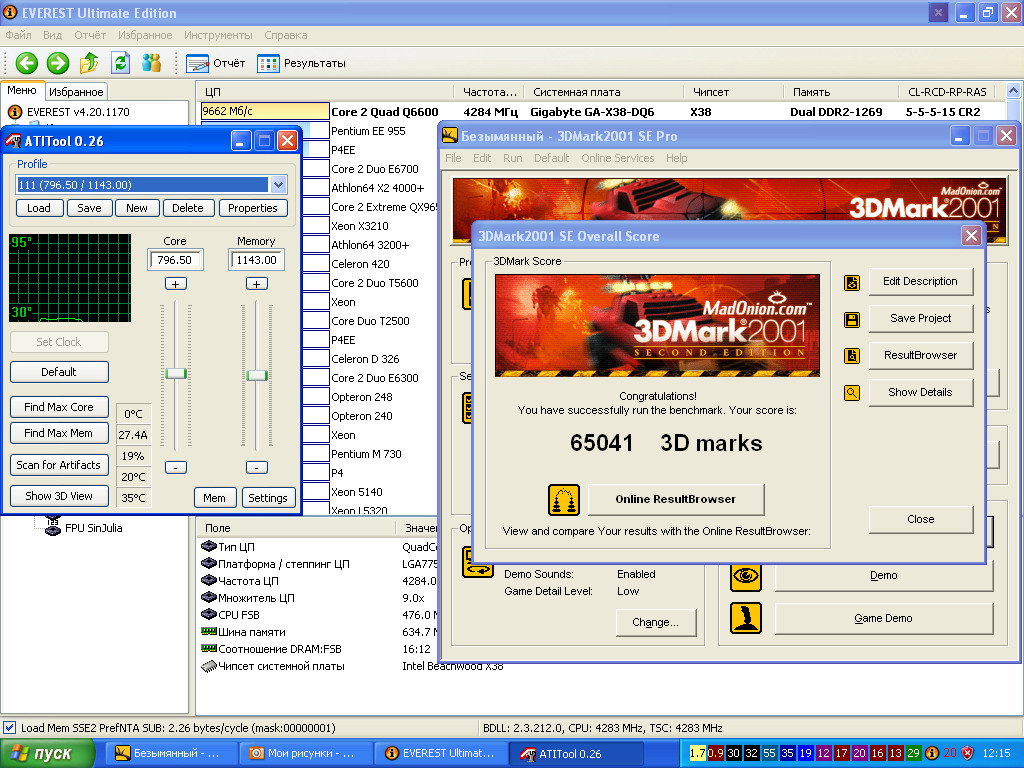Click Show 3D View in ATITool
The image size is (1024, 768).
click(x=59, y=496)
